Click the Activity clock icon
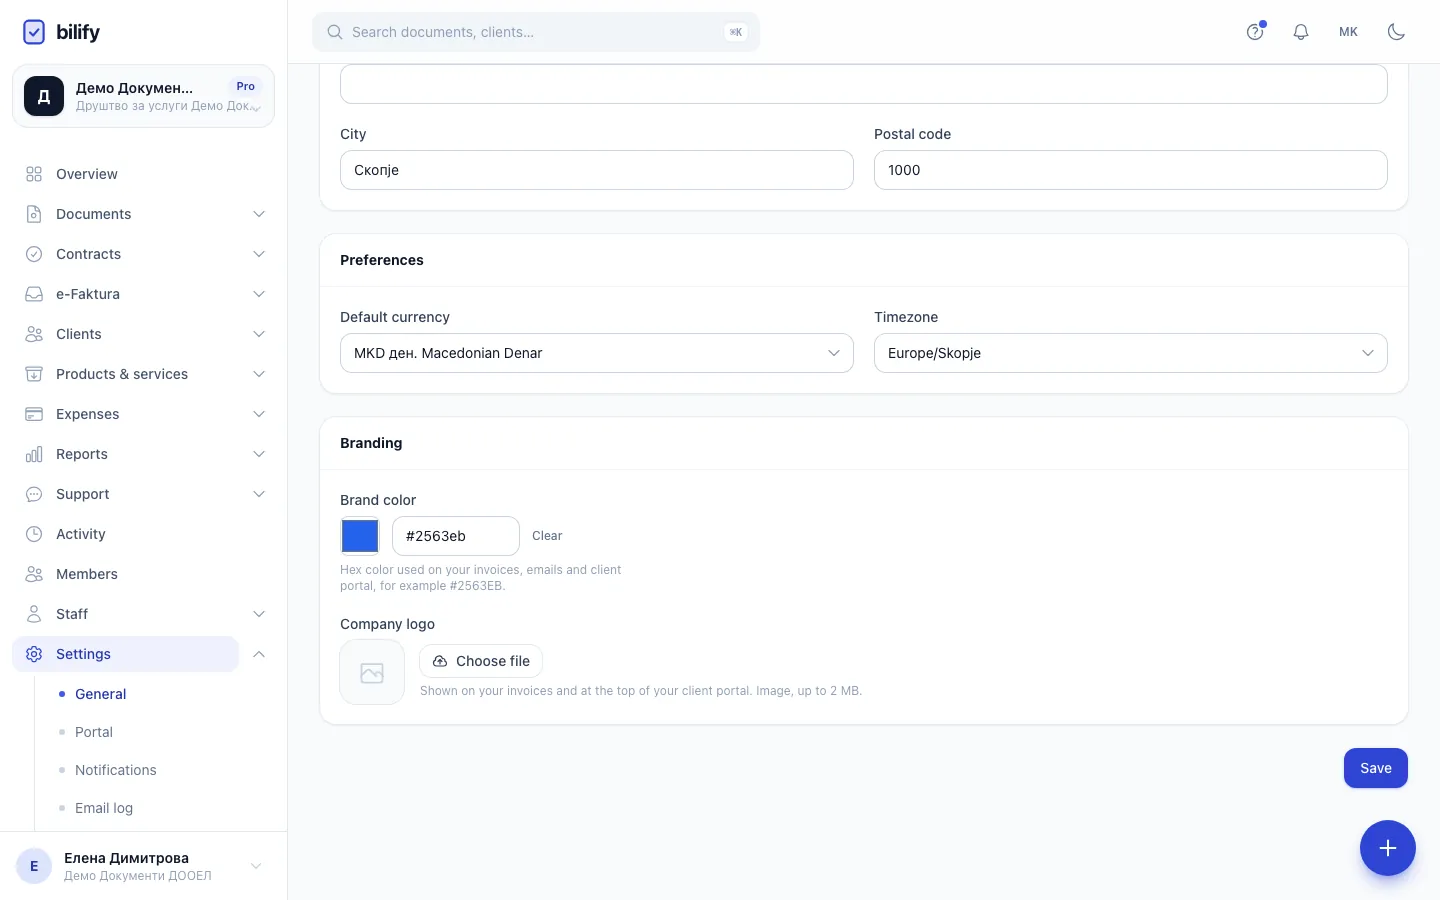1440x900 pixels. 34,534
